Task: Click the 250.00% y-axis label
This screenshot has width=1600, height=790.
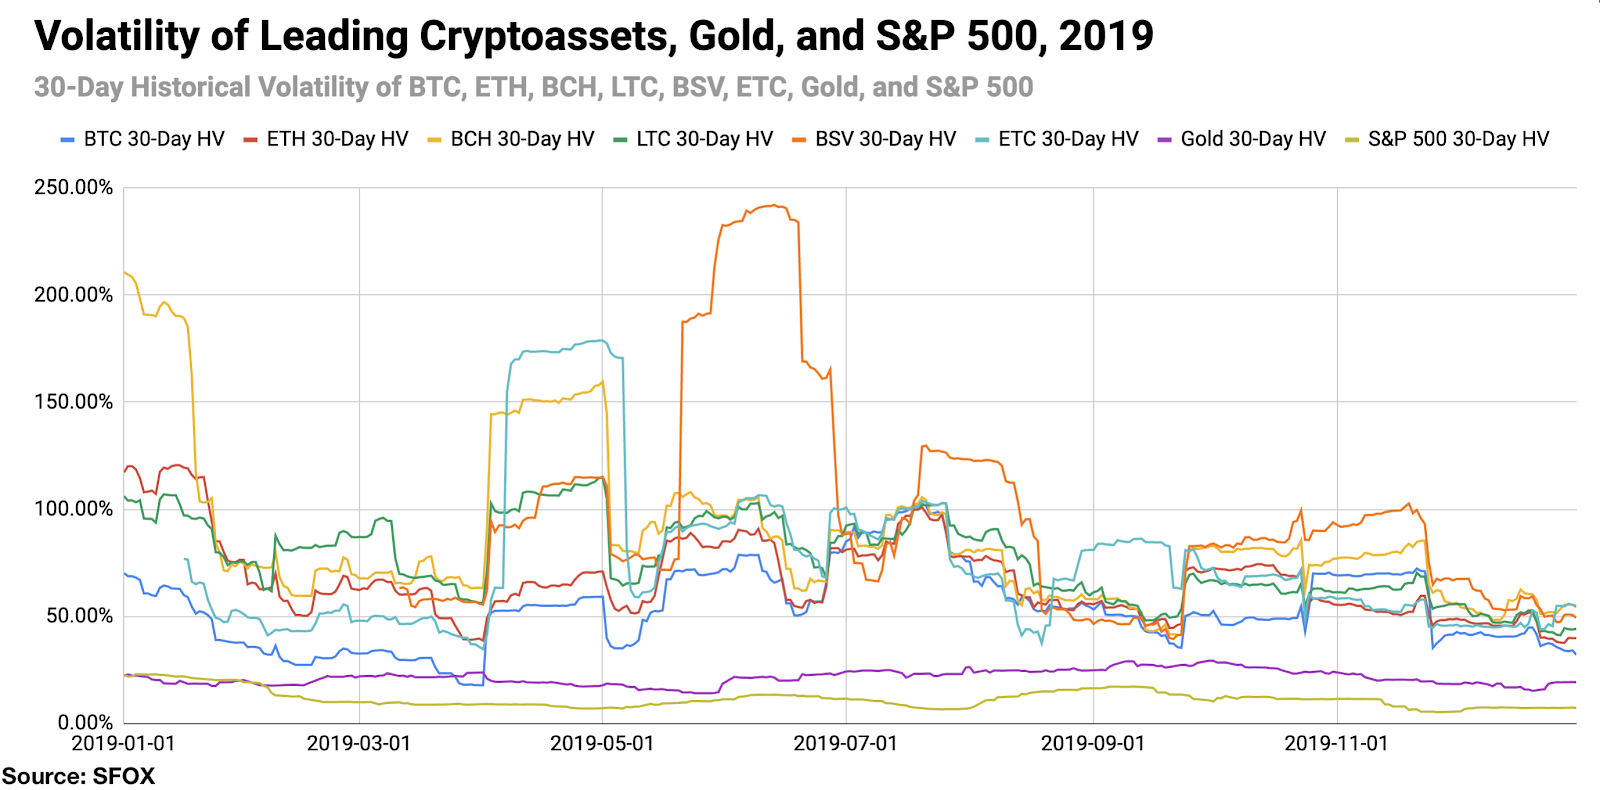Action: [x=74, y=188]
